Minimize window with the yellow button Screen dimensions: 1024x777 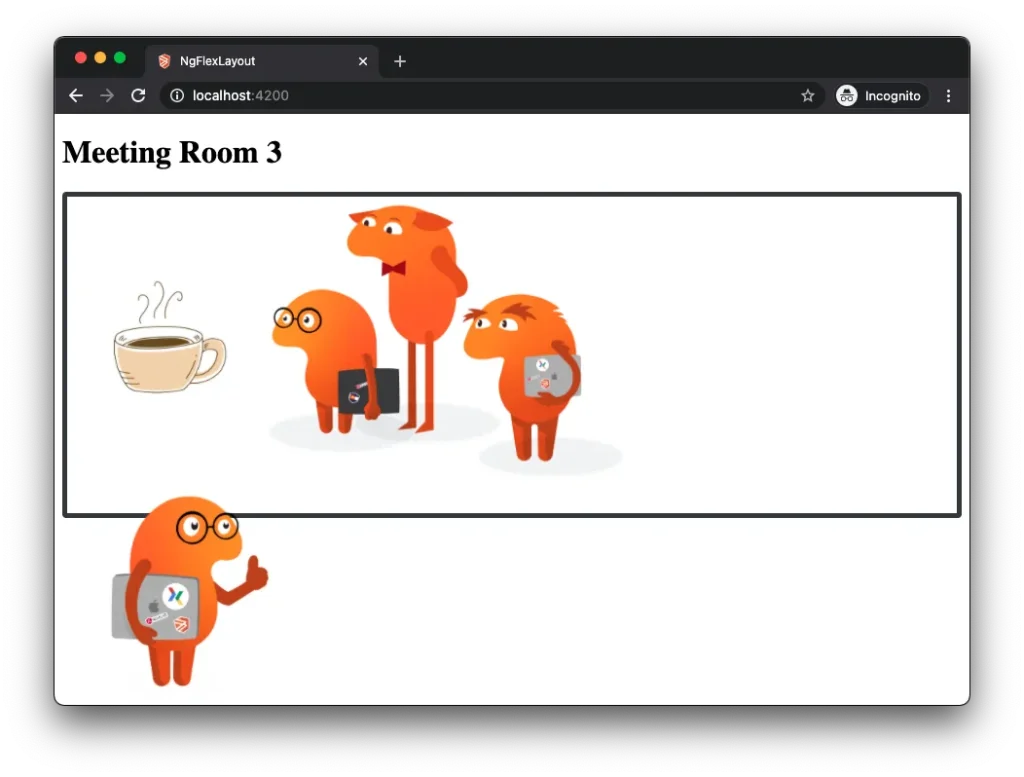tap(100, 57)
